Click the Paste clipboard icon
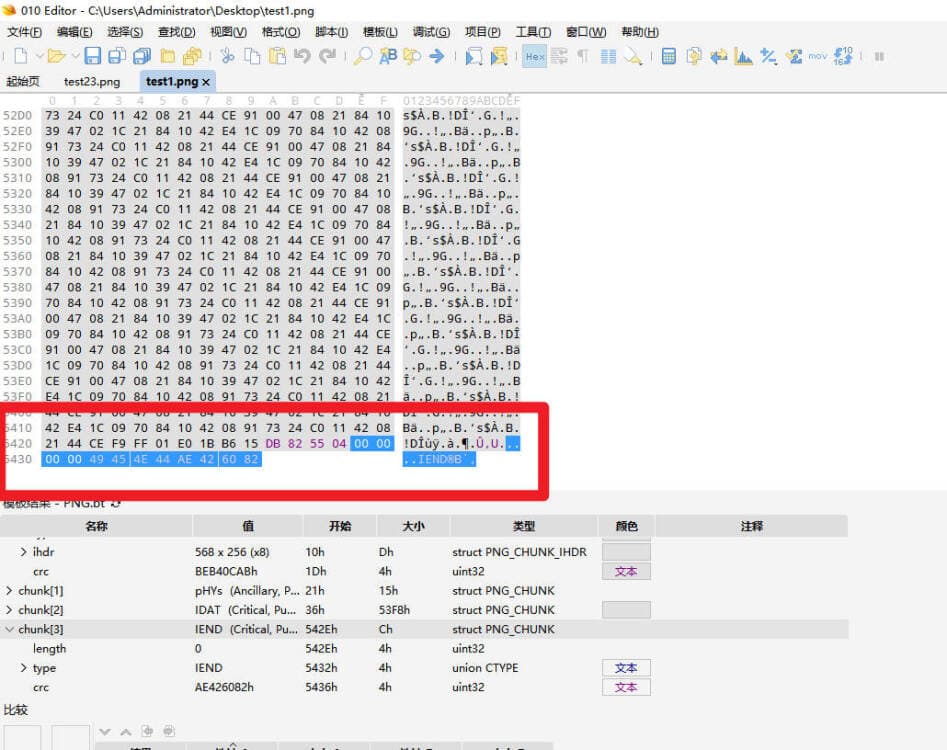947x750 pixels. (x=277, y=57)
